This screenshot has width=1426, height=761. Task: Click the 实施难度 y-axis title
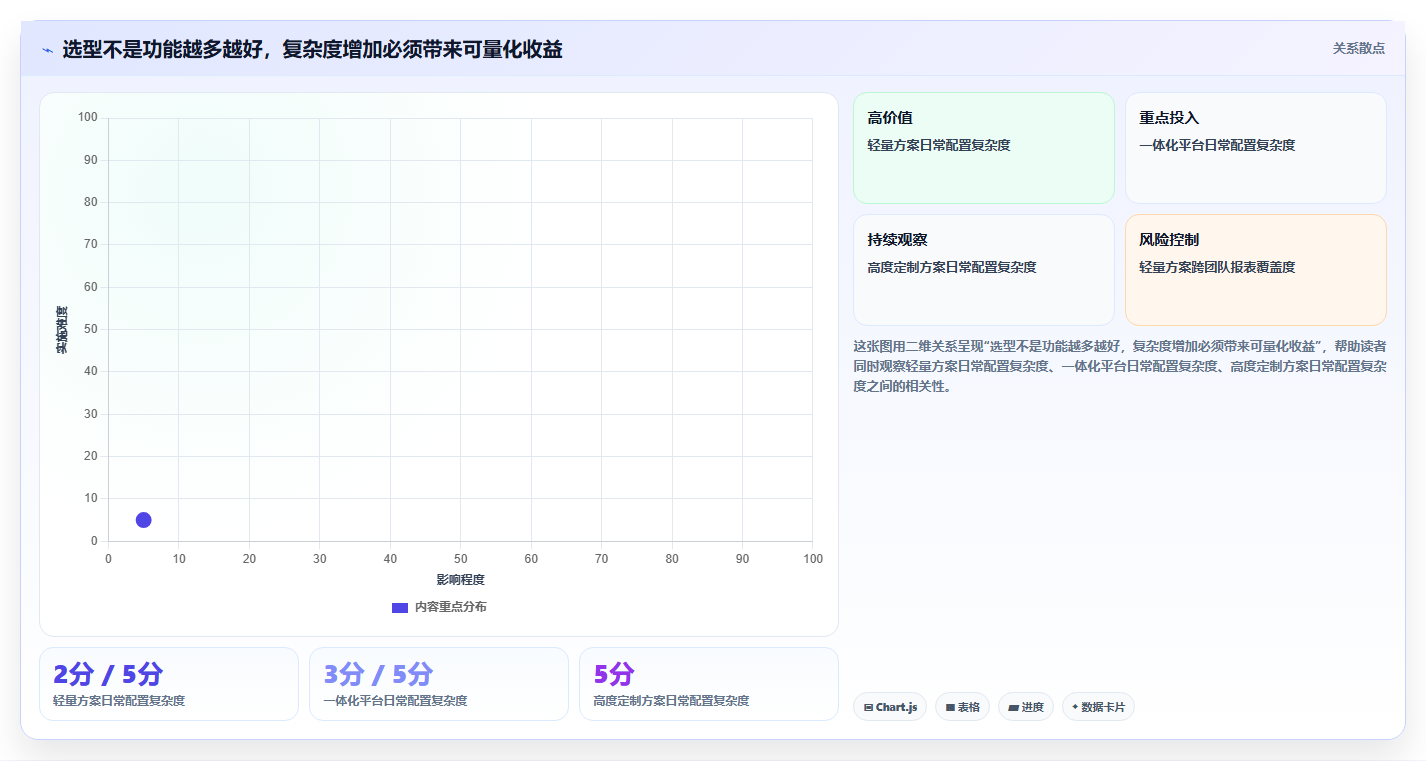point(62,330)
